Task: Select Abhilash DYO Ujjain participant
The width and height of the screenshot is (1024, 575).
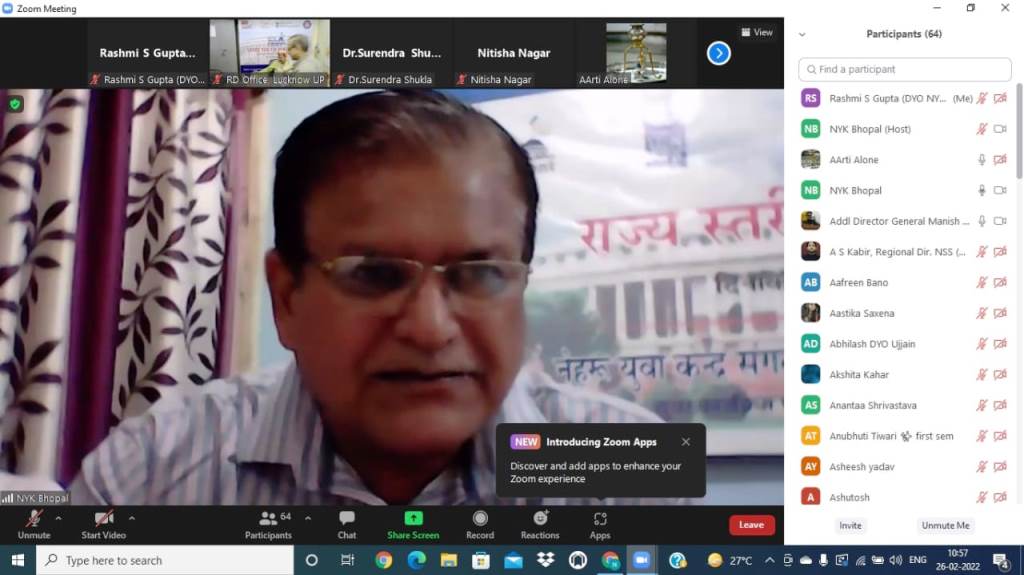Action: [x=904, y=344]
